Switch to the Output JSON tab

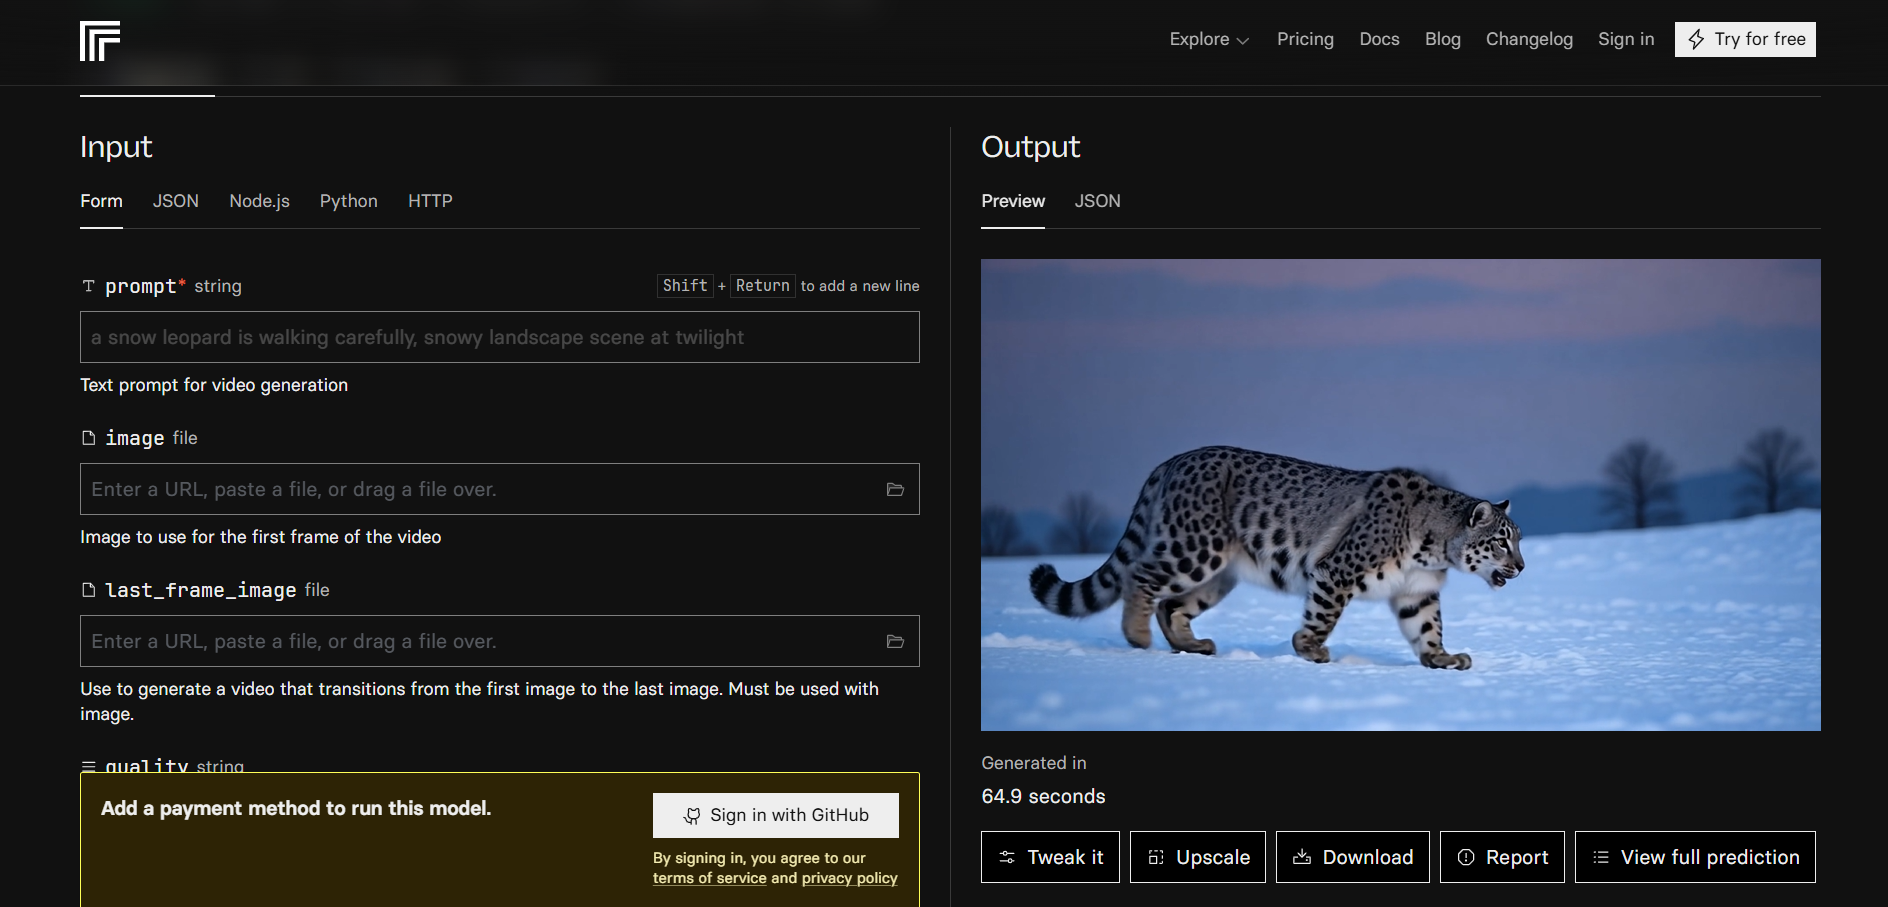1097,201
